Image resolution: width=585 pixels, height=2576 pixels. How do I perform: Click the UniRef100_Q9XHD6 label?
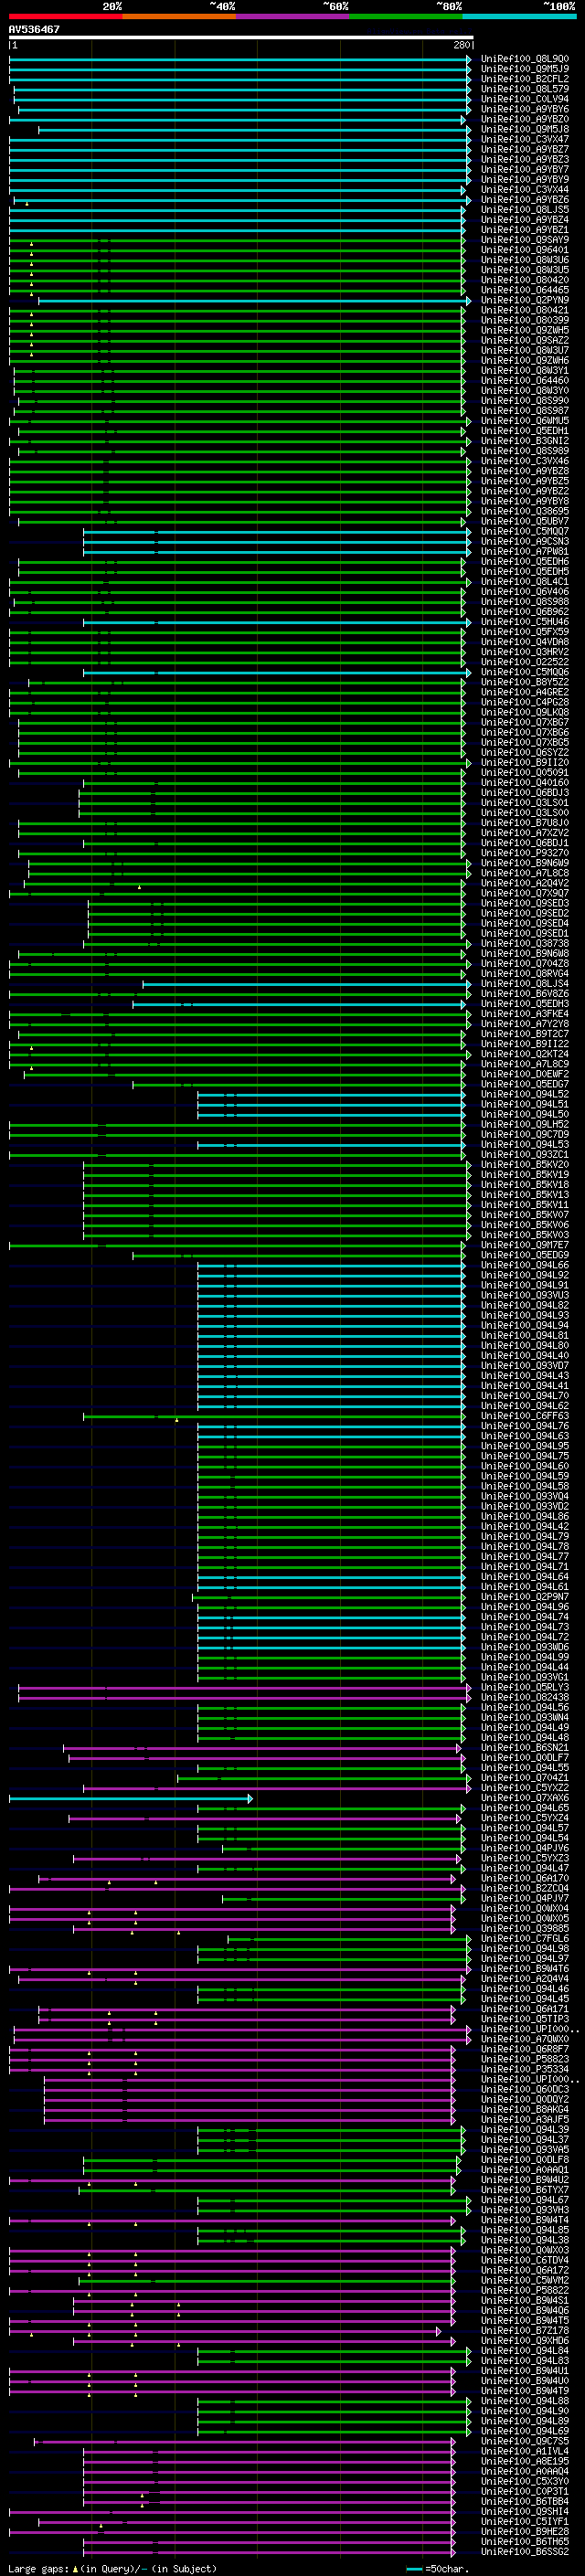click(525, 2340)
